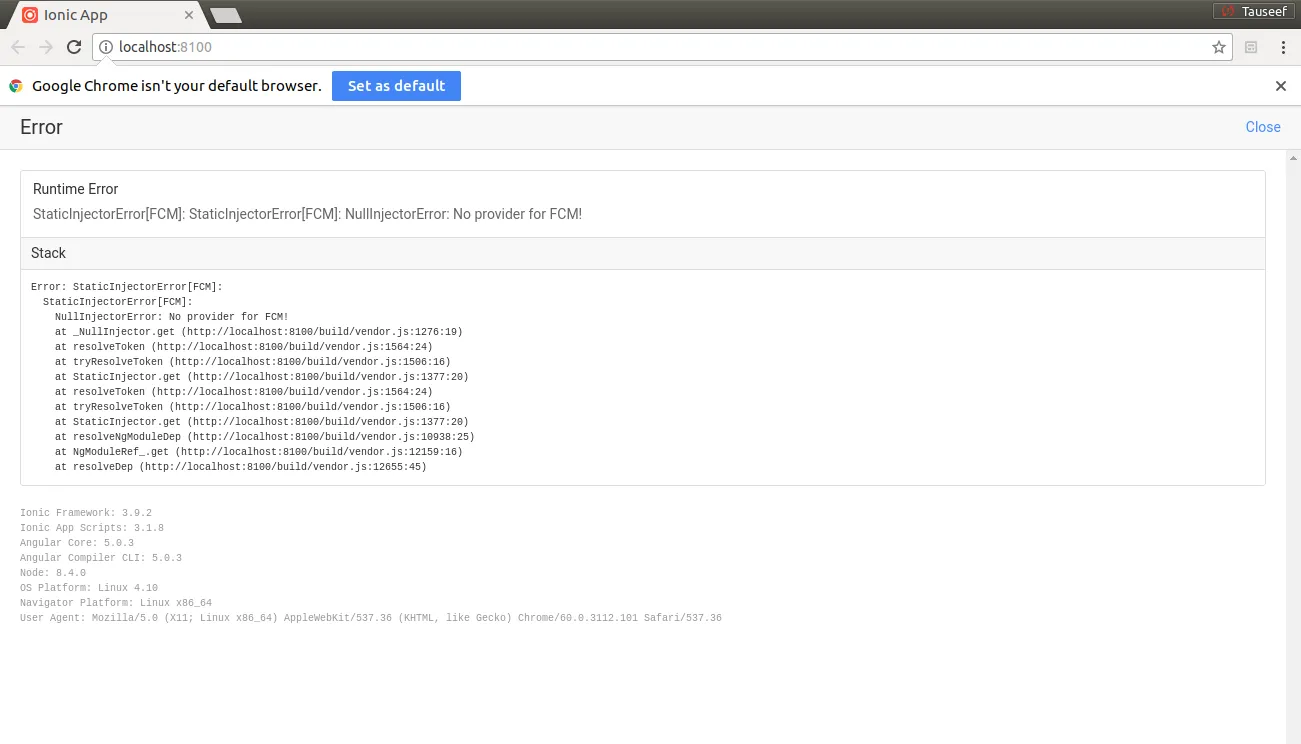
Task: Click the 'resolveNgModuleDep' stack line
Action: point(265,437)
